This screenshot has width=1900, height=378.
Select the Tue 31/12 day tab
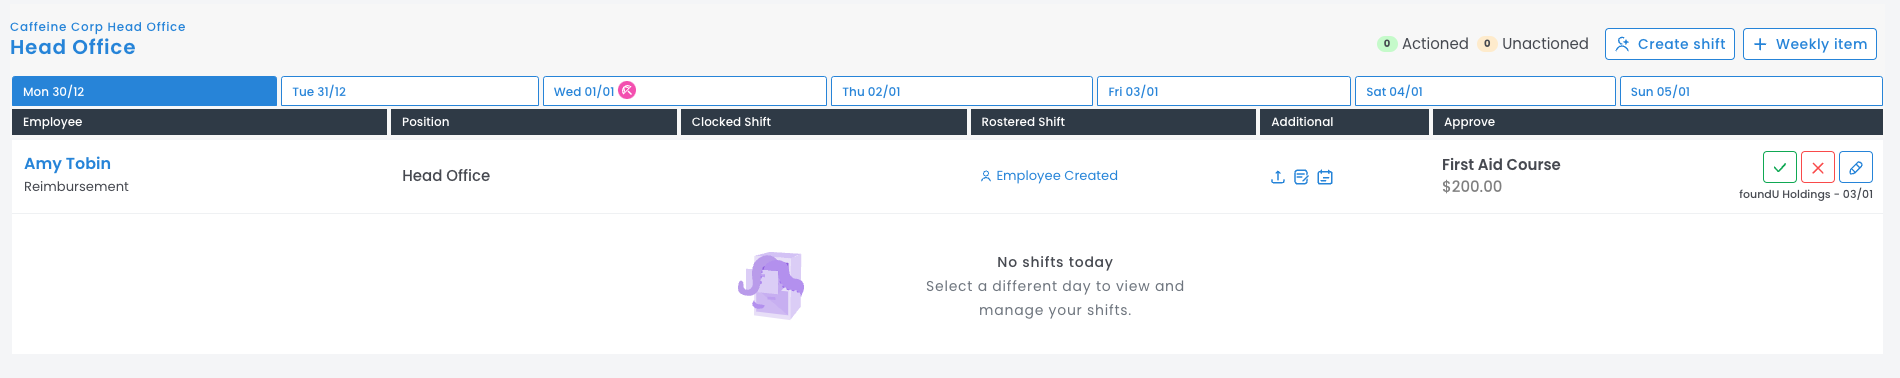point(410,91)
